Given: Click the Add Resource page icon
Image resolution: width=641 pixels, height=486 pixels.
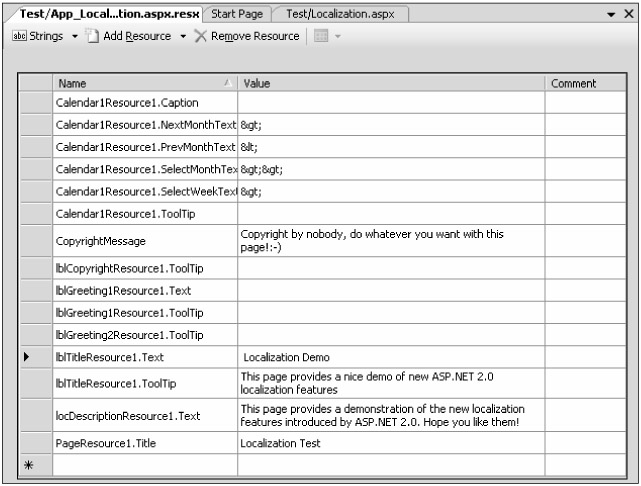Looking at the screenshot, I should (x=90, y=36).
